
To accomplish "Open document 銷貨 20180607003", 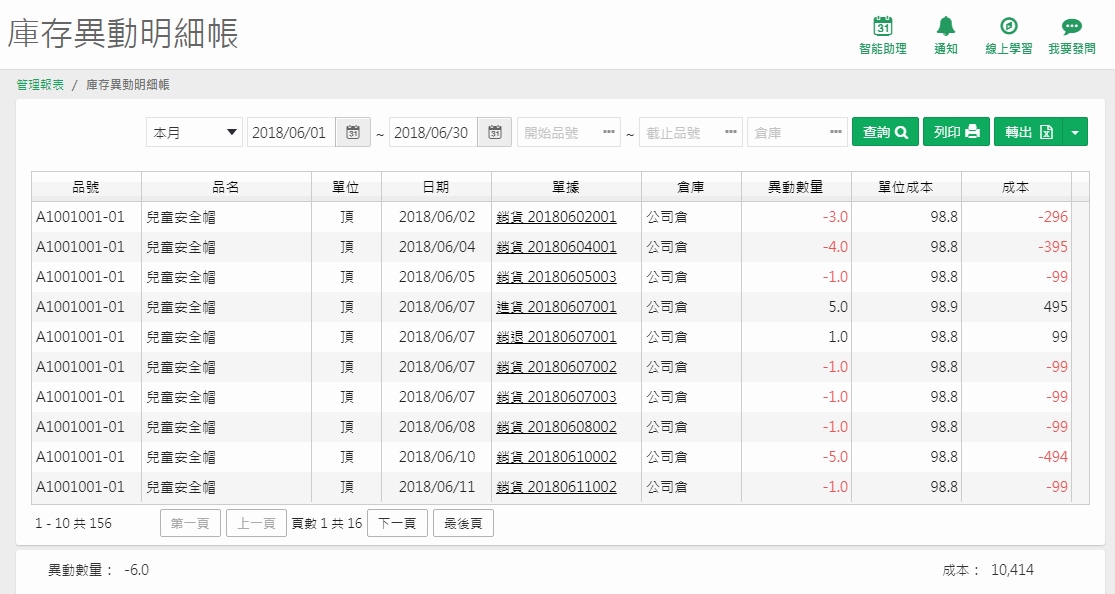I will [556, 397].
